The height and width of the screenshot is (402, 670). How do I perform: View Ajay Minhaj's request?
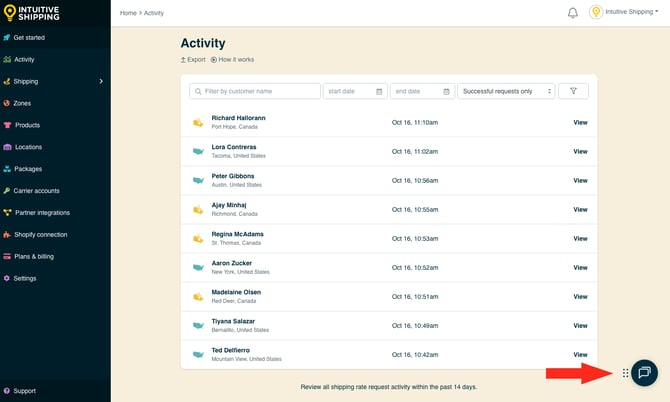click(580, 210)
